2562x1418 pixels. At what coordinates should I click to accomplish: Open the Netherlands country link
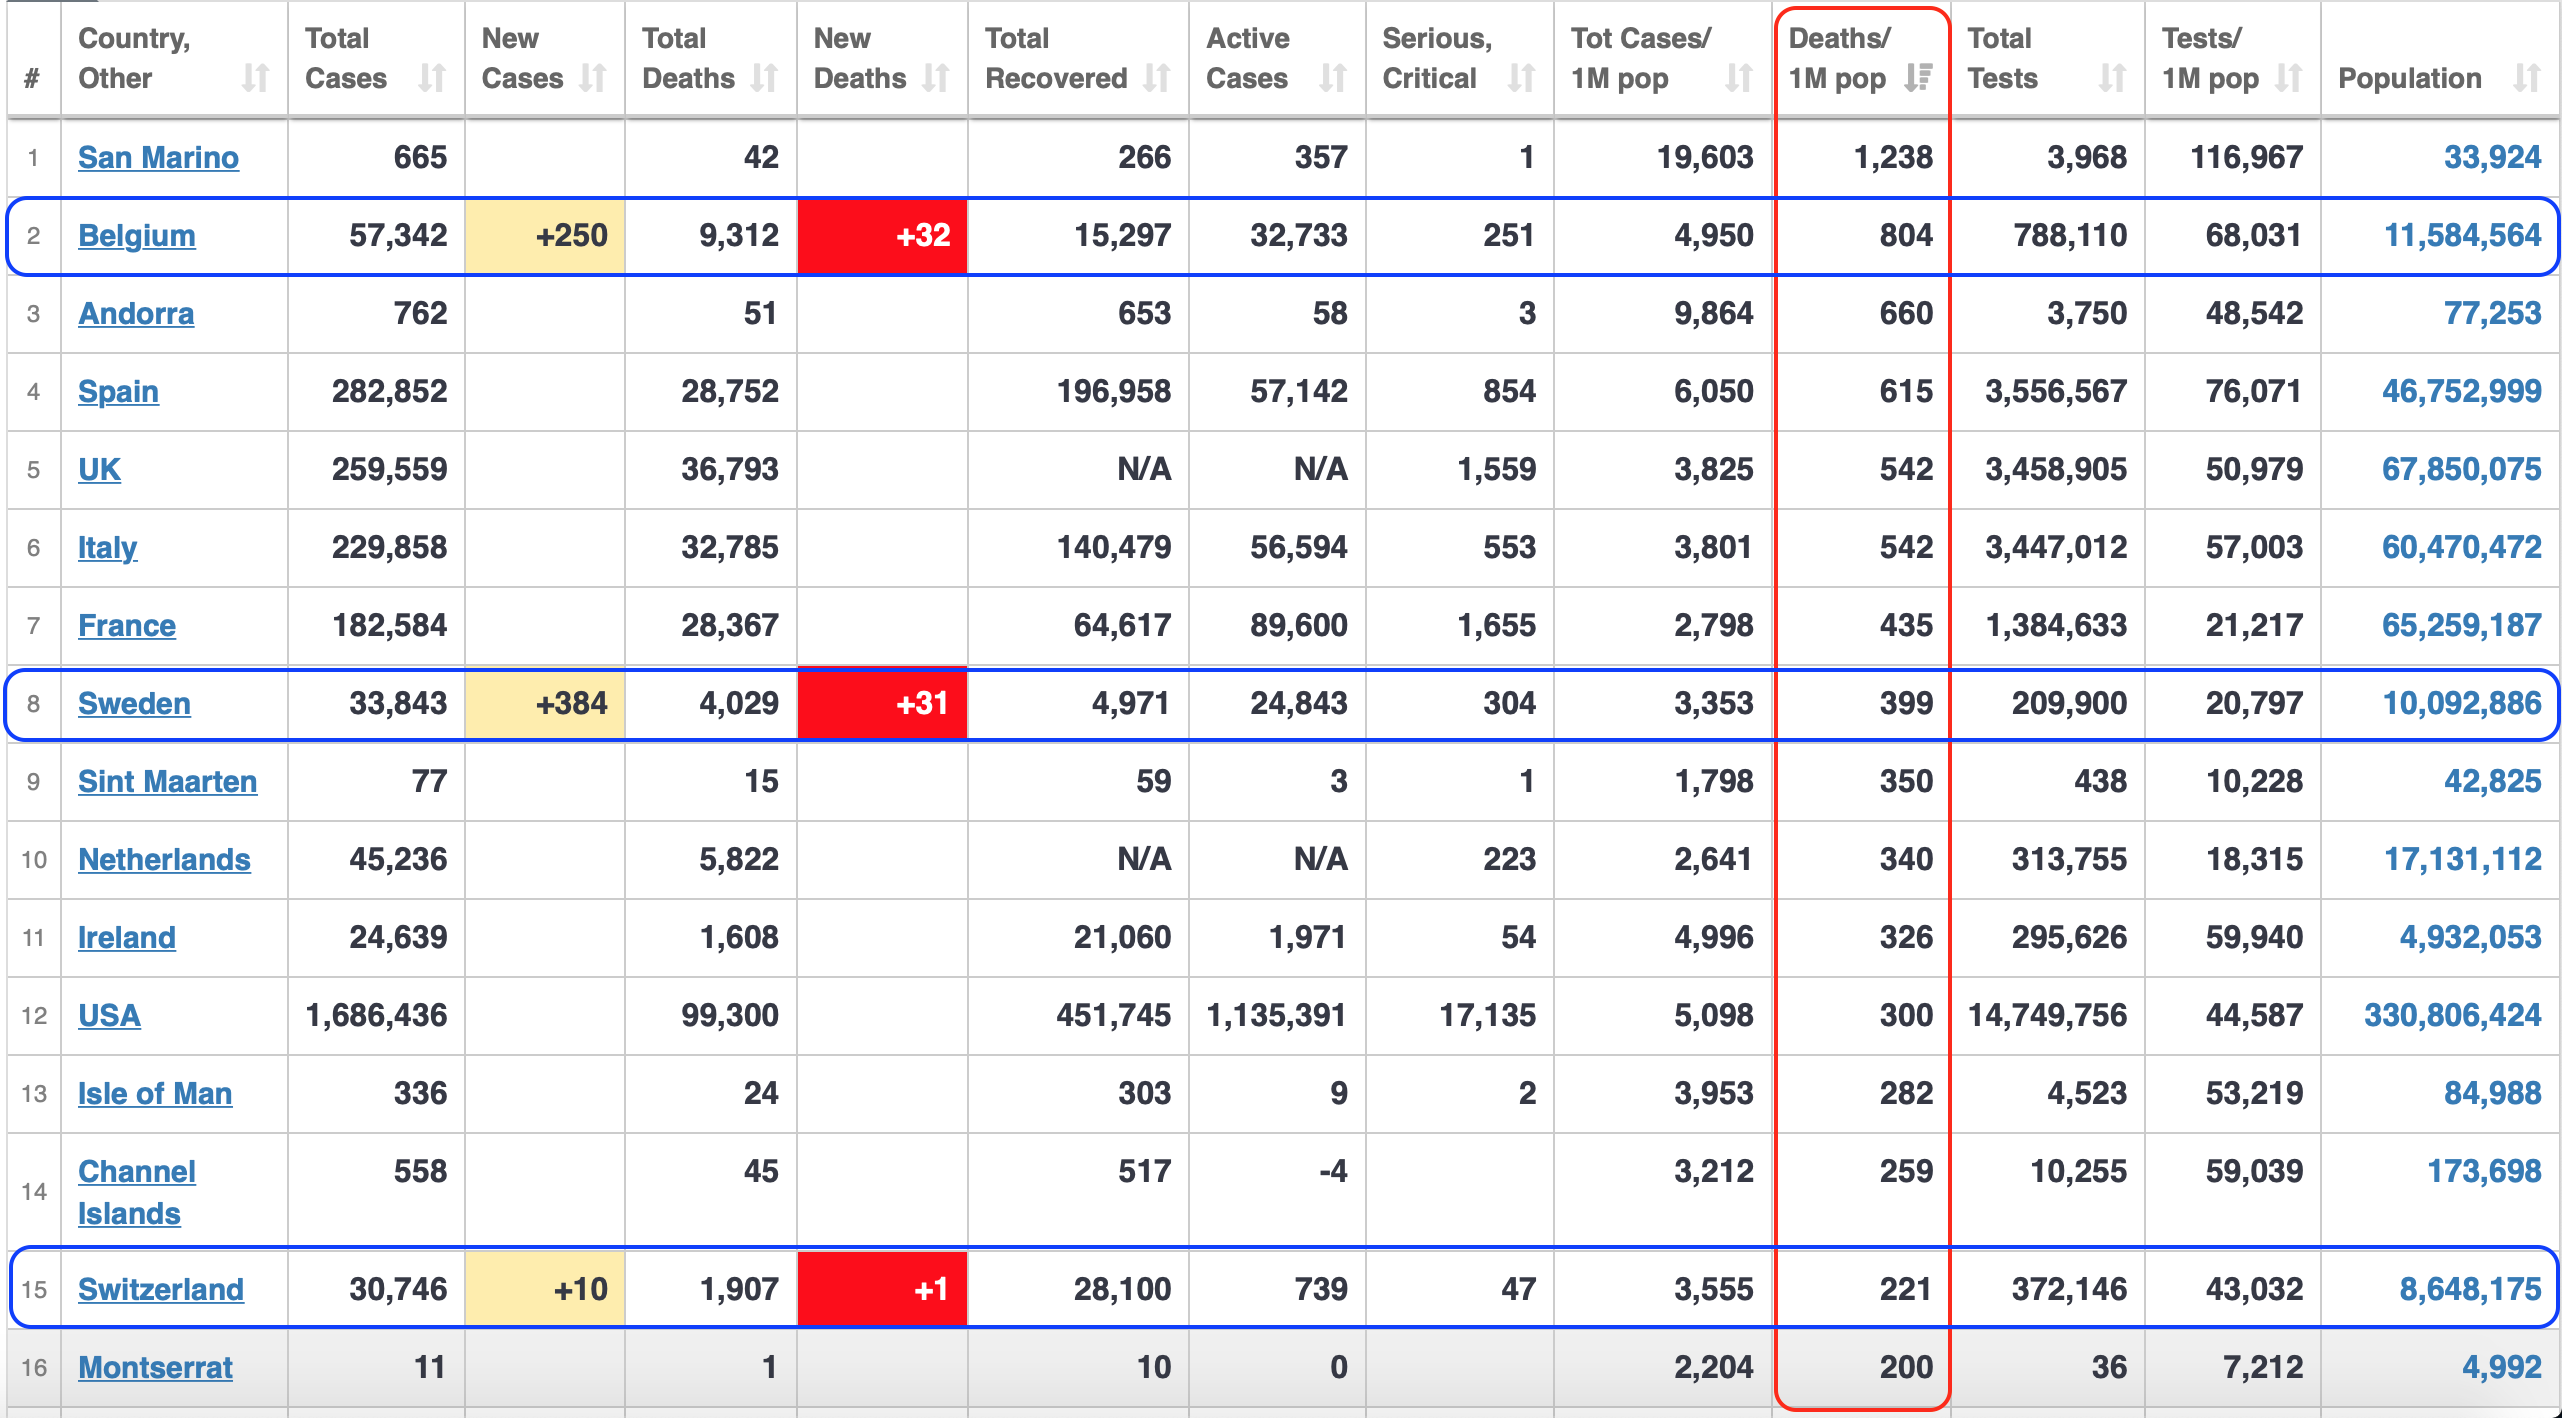[x=164, y=859]
